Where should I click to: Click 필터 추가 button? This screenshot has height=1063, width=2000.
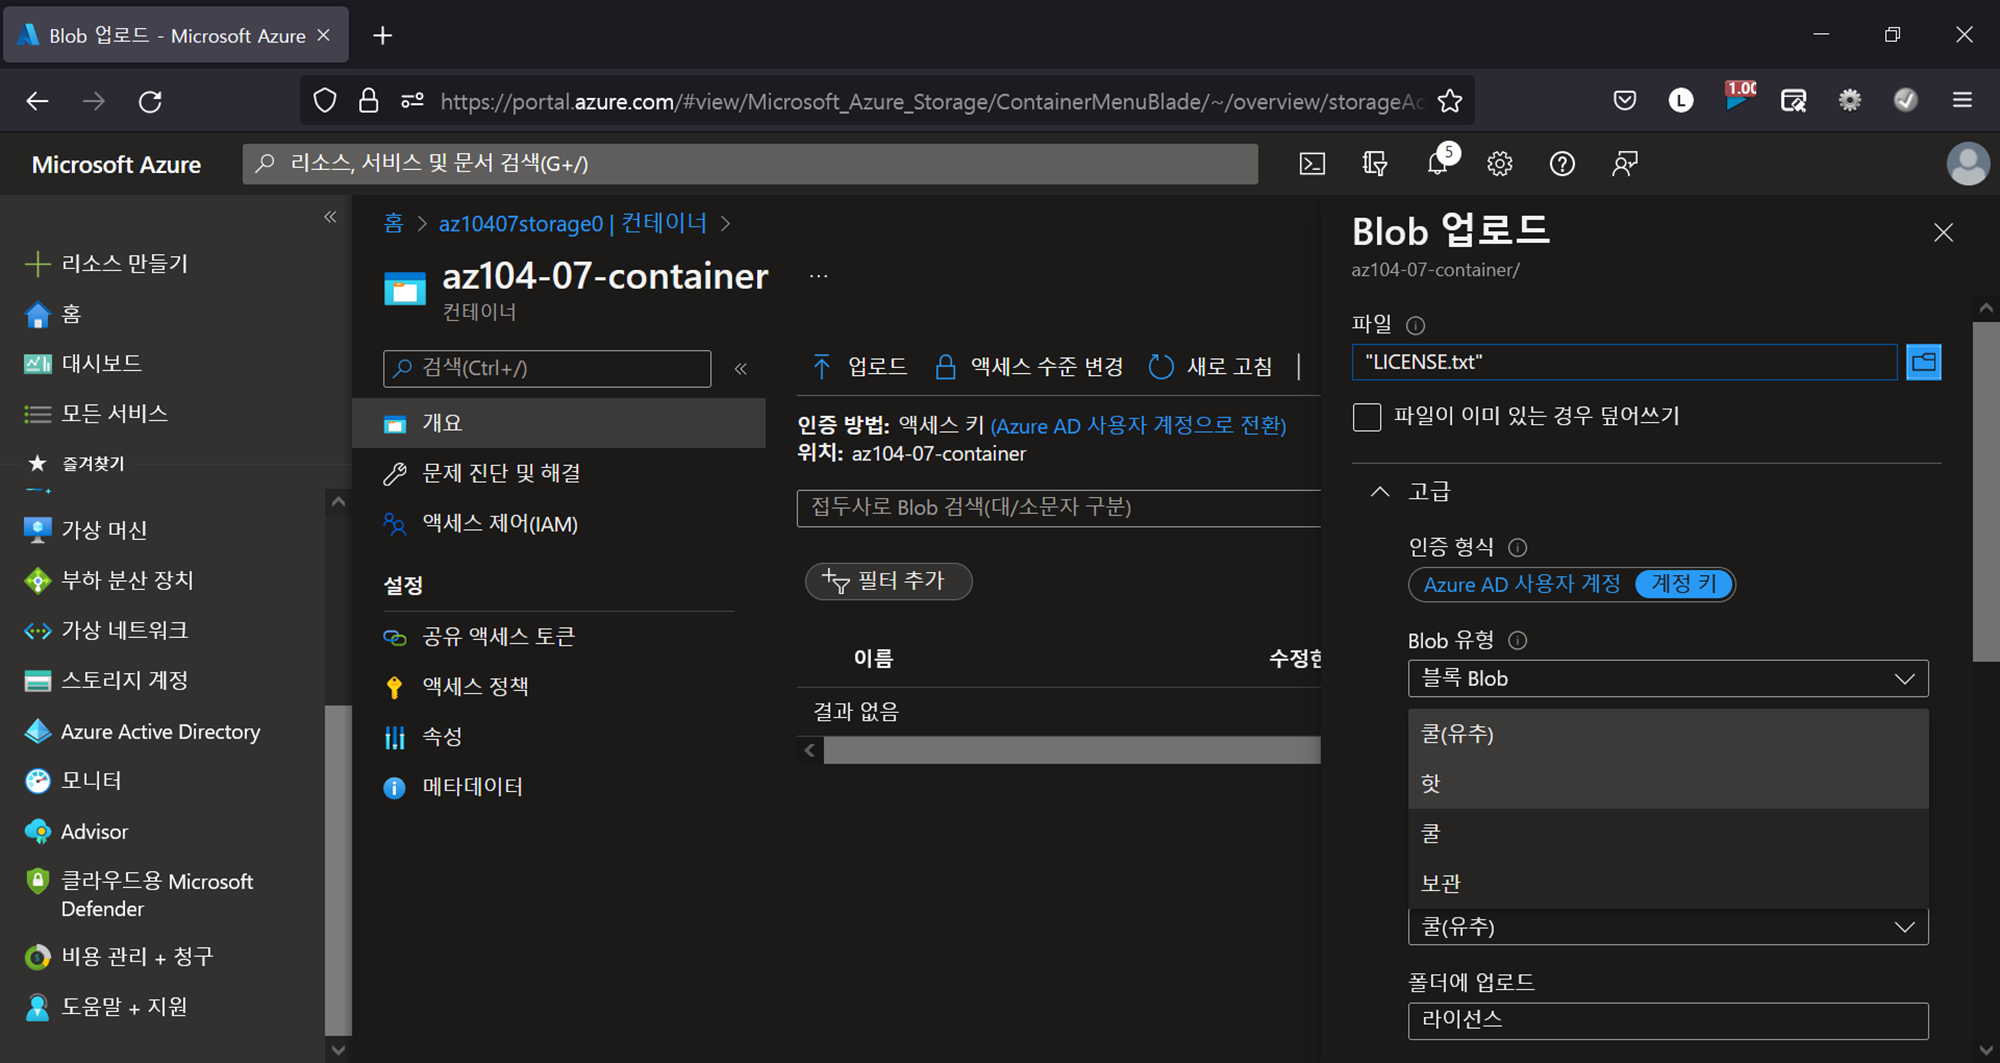tap(888, 581)
